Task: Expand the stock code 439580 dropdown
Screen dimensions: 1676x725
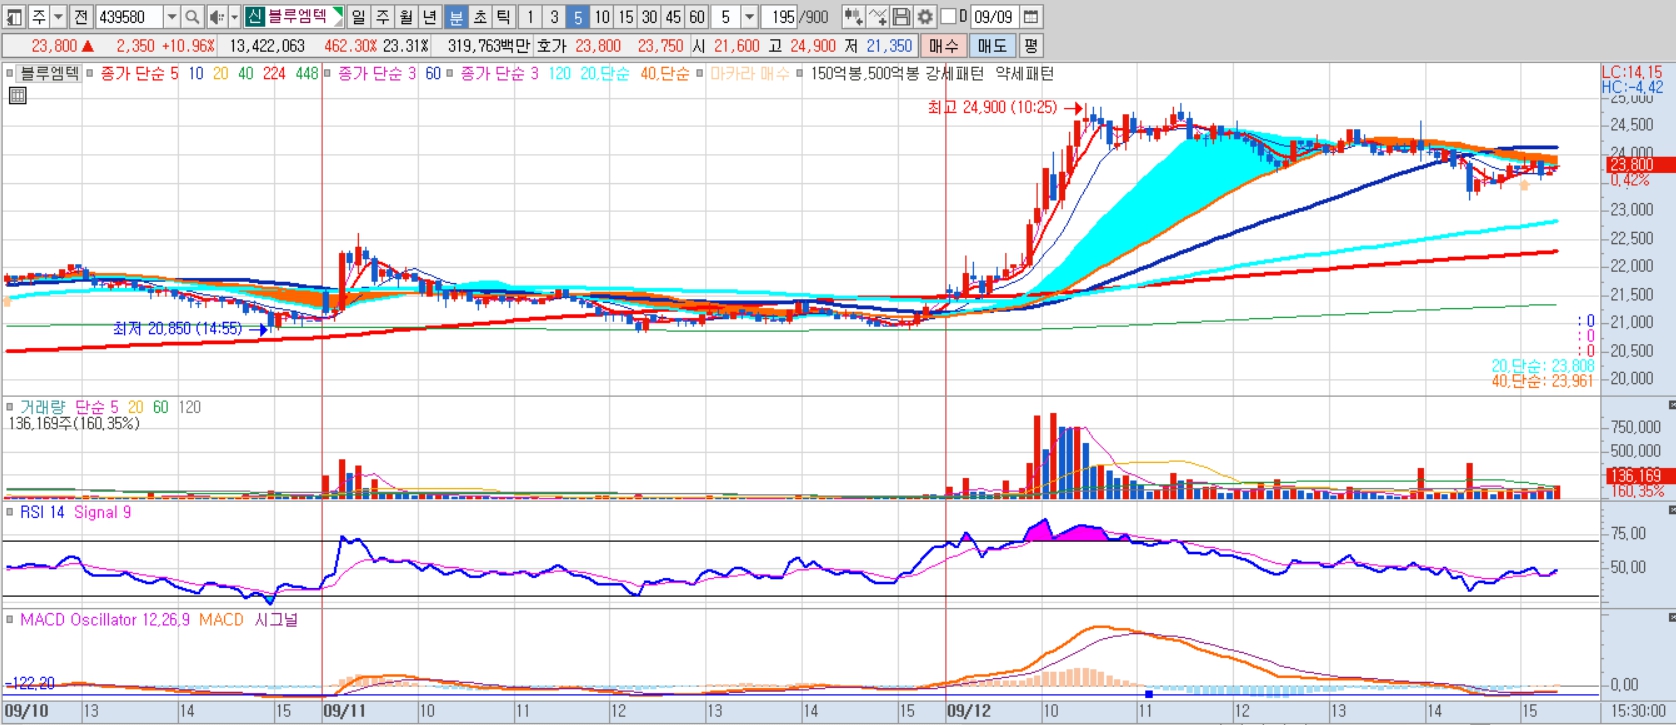Action: [171, 17]
